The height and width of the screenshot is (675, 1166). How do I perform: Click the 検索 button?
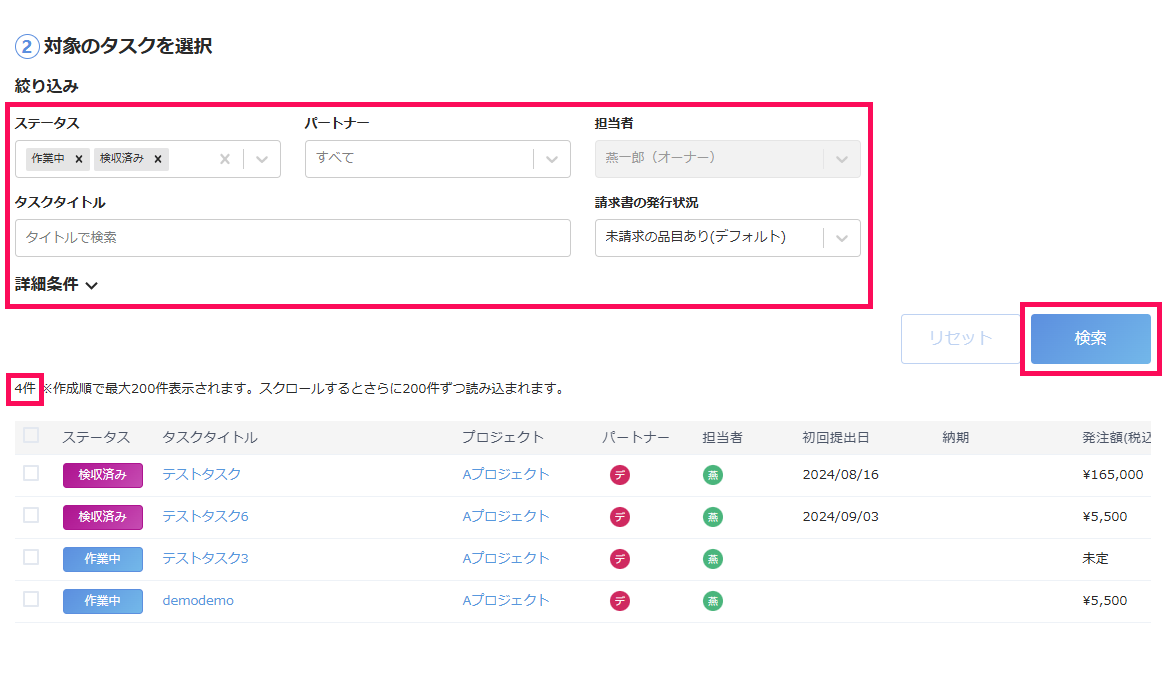click(x=1090, y=338)
